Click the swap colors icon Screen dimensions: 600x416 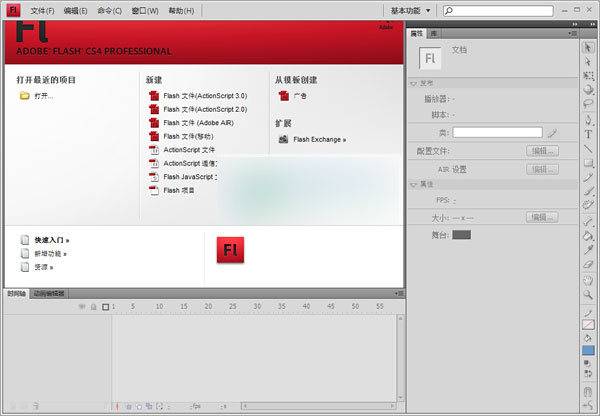589,372
